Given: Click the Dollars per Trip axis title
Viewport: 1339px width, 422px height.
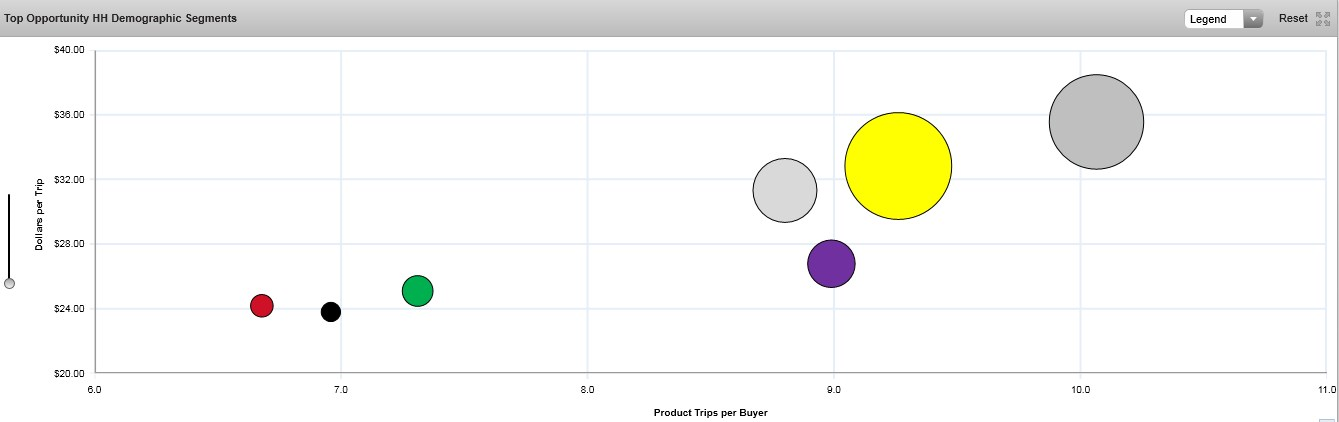Looking at the screenshot, I should 39,214.
